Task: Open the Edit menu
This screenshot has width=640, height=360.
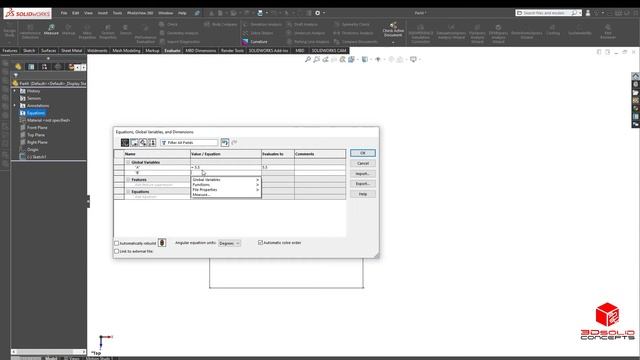Action: 76,13
